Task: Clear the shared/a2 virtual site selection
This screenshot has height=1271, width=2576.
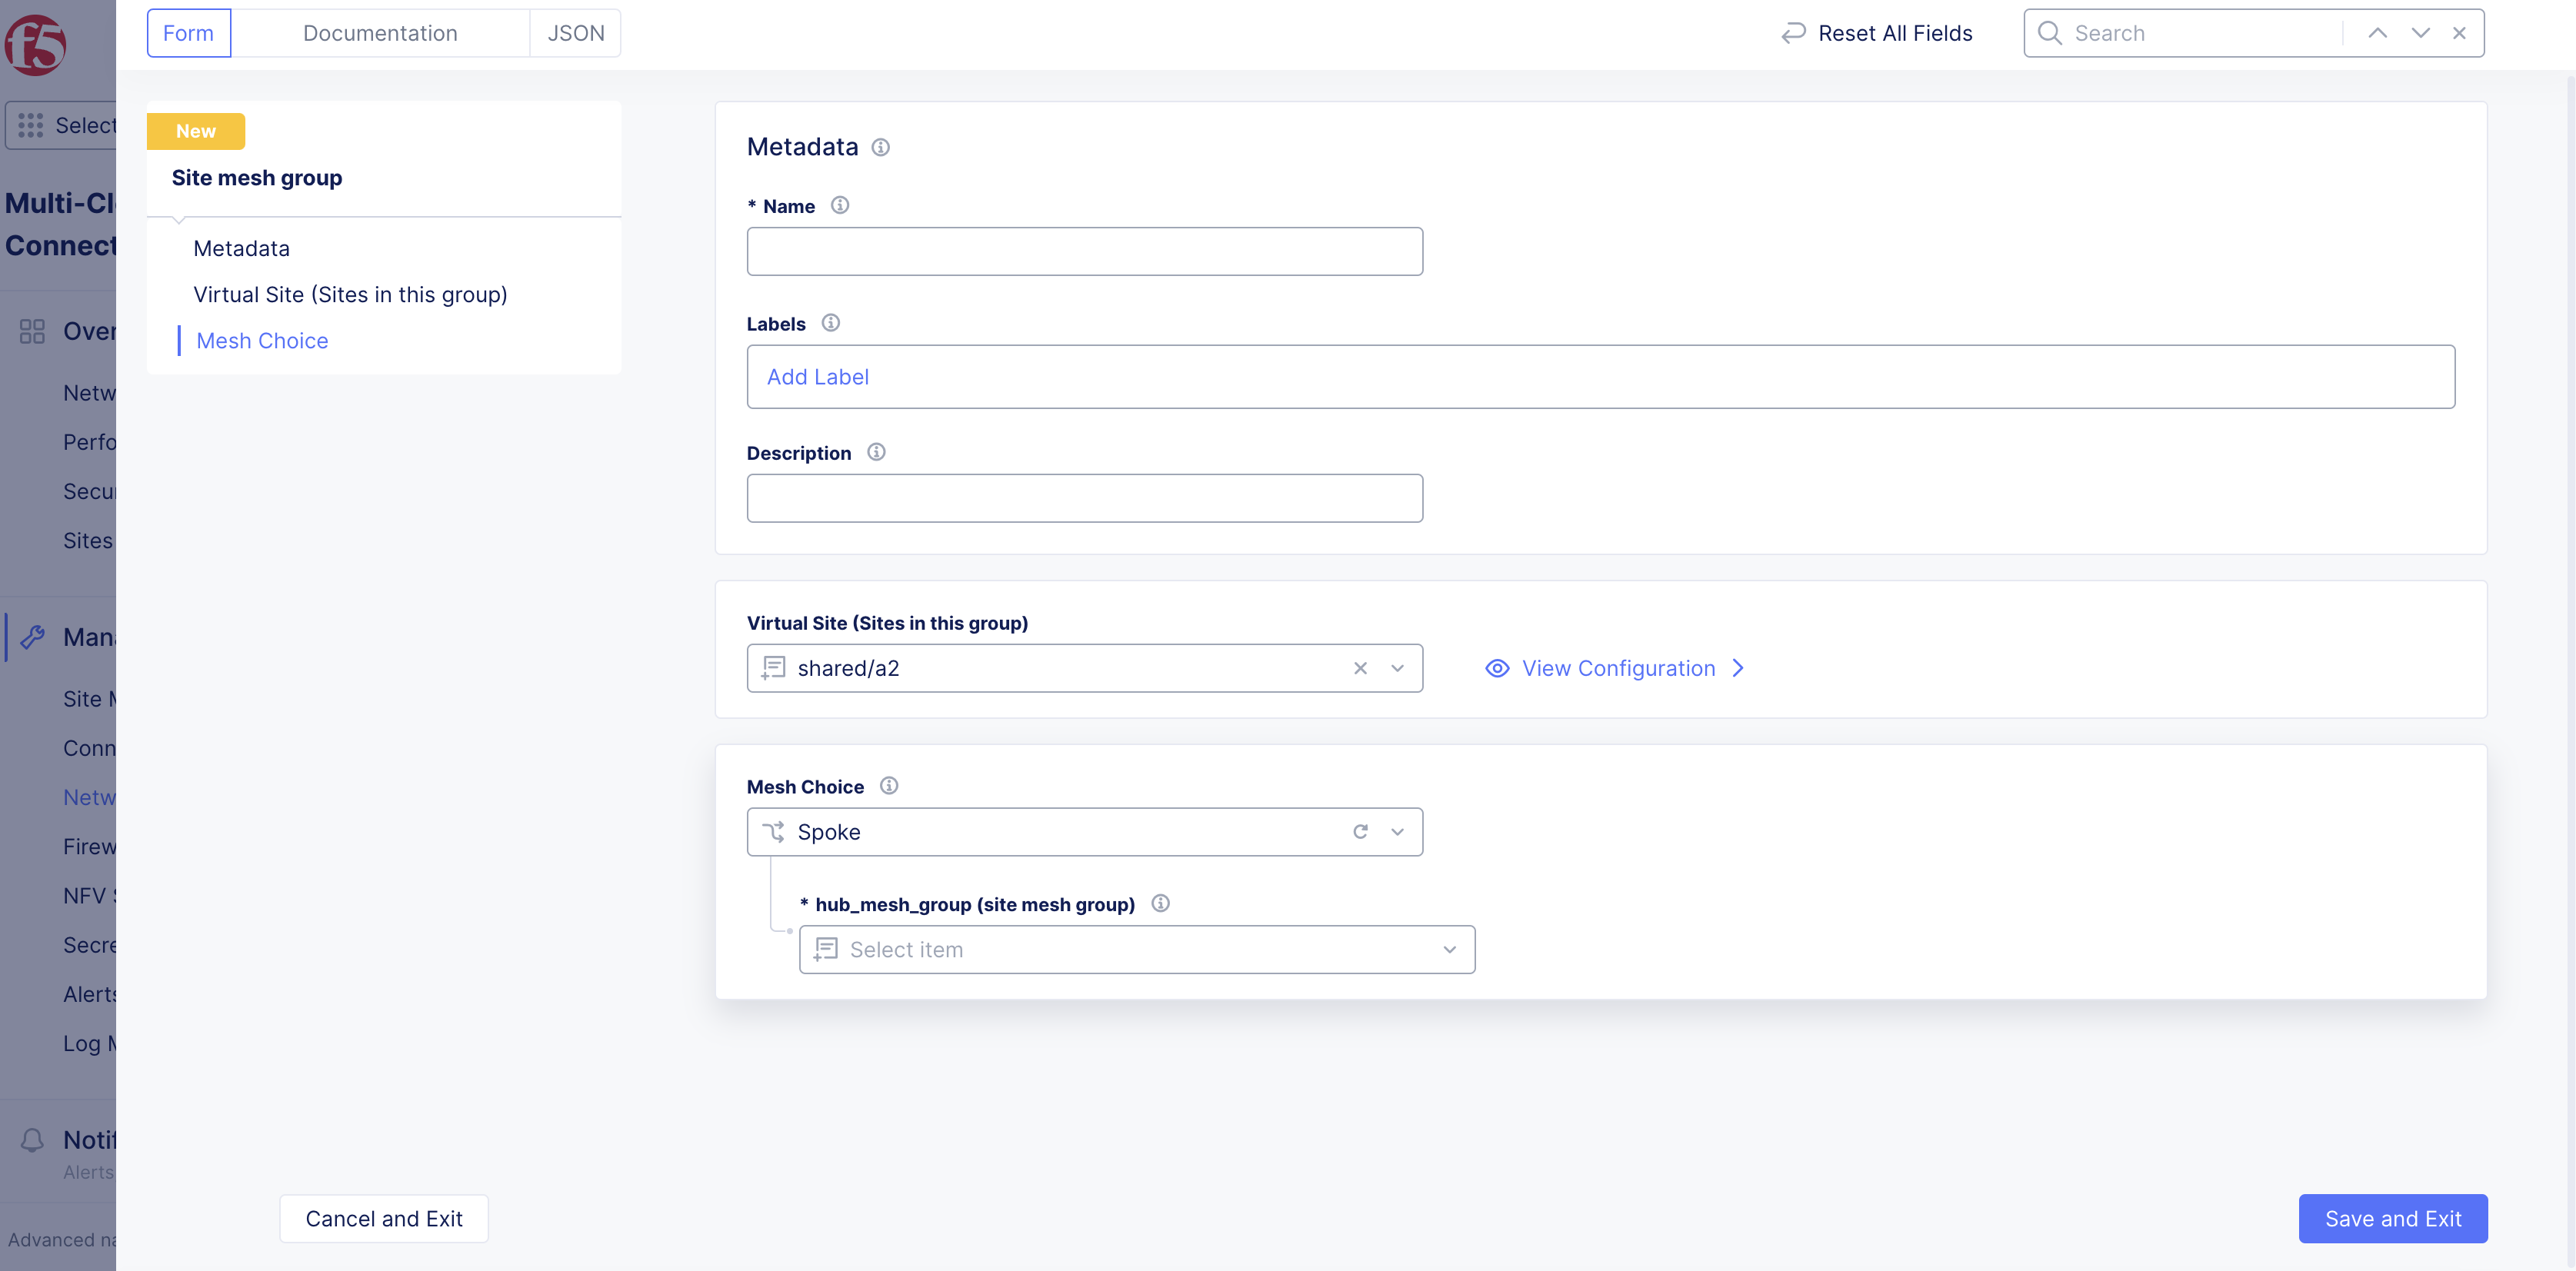Action: 1360,668
